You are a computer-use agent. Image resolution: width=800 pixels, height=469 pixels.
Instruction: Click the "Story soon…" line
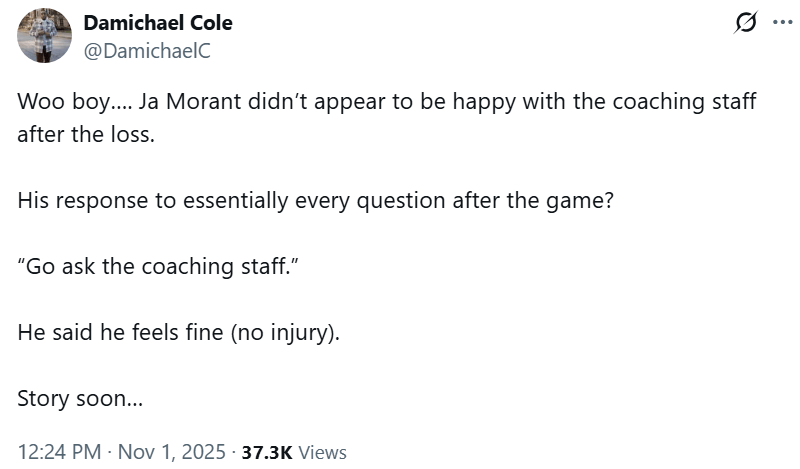coord(80,398)
